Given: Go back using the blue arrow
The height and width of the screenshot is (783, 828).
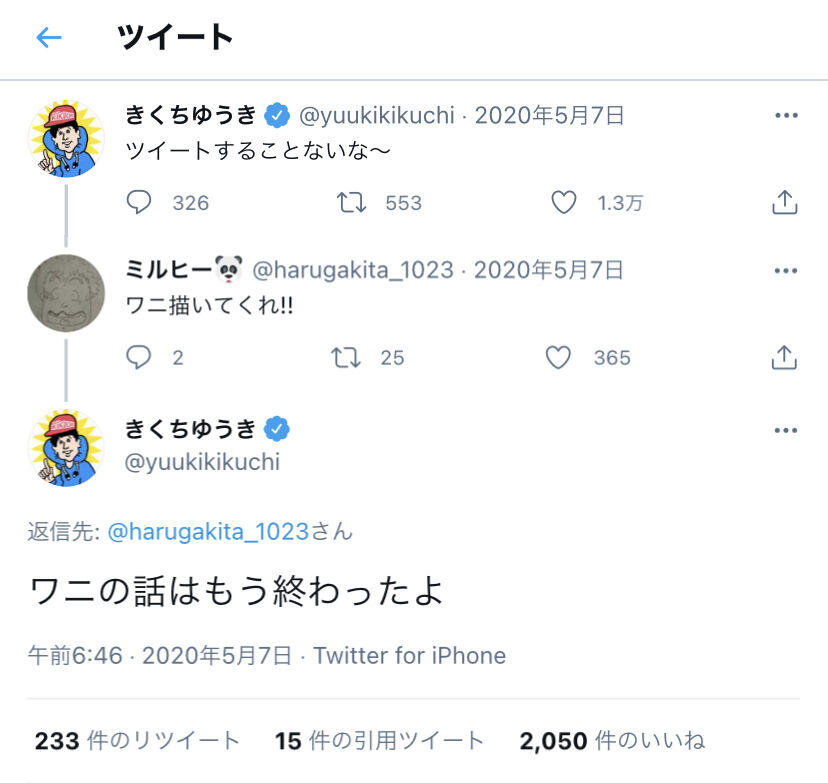Looking at the screenshot, I should pos(48,38).
